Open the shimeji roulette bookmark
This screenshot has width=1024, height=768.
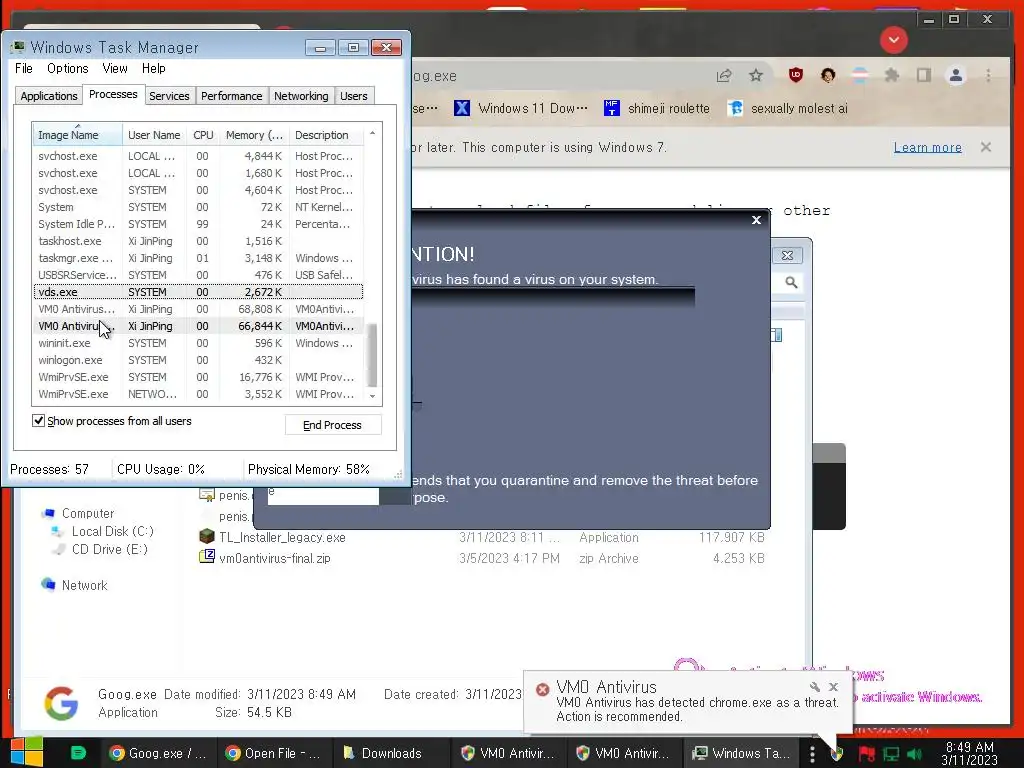click(x=657, y=108)
